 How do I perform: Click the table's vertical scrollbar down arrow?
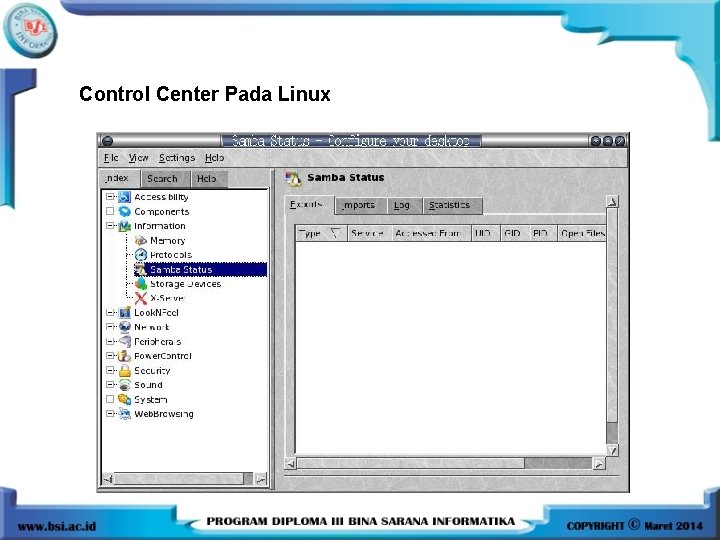[612, 450]
